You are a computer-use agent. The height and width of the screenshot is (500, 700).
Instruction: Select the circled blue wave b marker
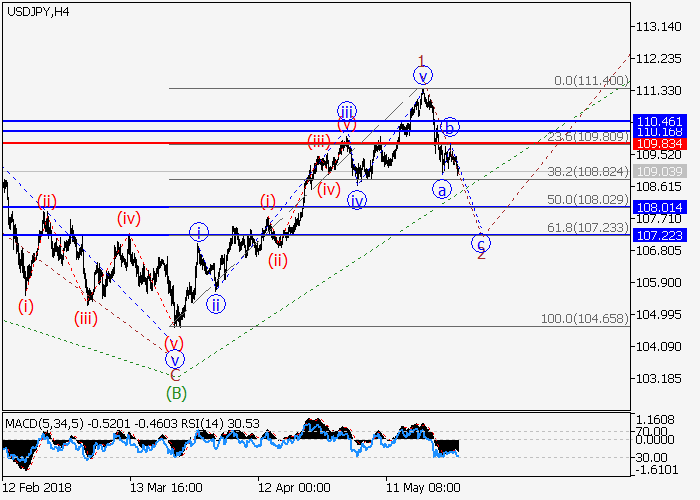(450, 126)
